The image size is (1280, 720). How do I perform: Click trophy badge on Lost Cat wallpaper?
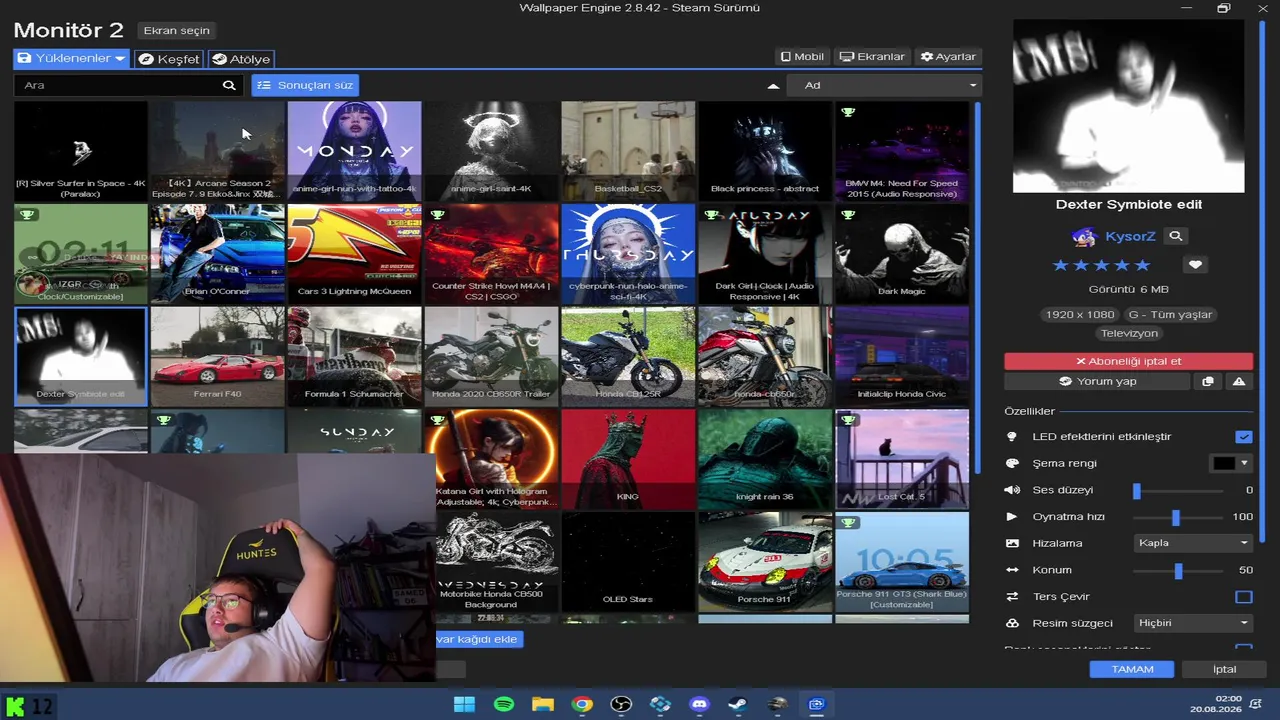click(848, 420)
